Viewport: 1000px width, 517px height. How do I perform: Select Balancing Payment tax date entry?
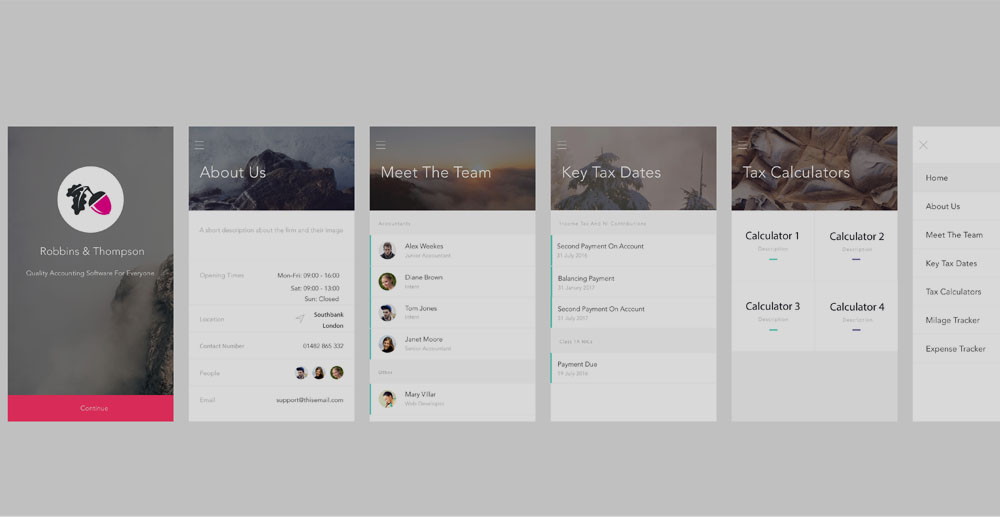click(x=632, y=282)
